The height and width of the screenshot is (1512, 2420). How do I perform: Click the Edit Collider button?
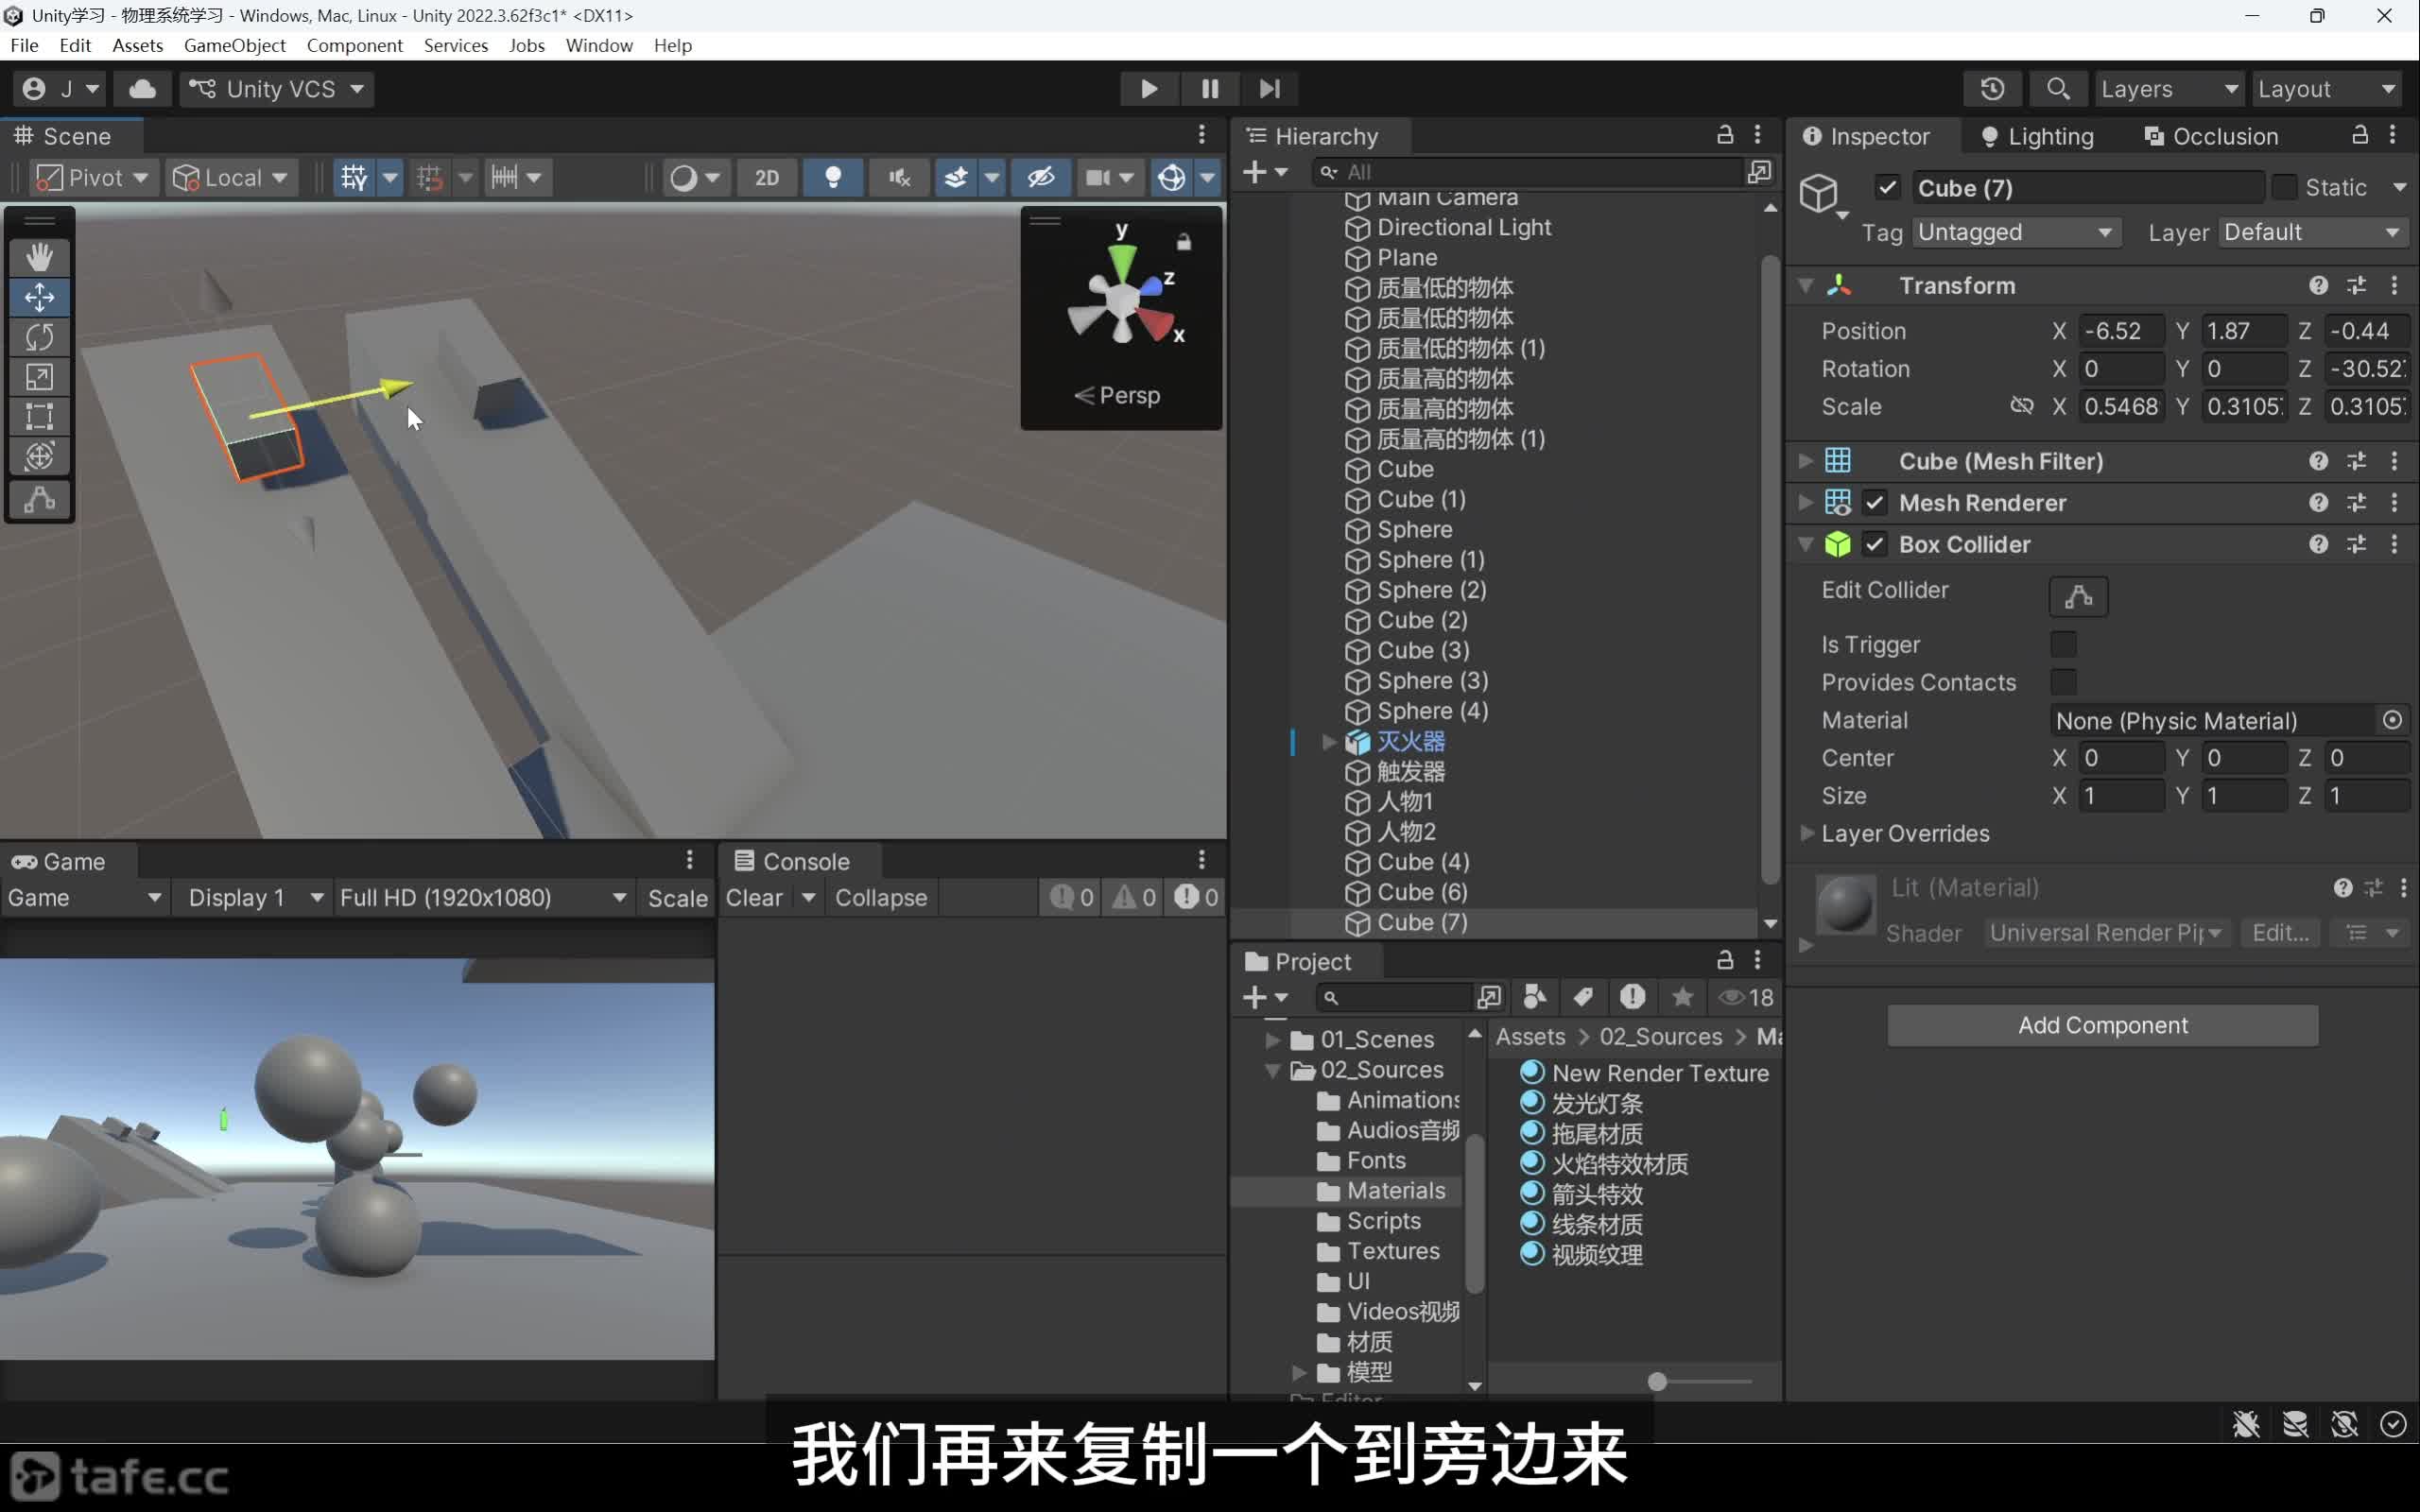pyautogui.click(x=2078, y=597)
